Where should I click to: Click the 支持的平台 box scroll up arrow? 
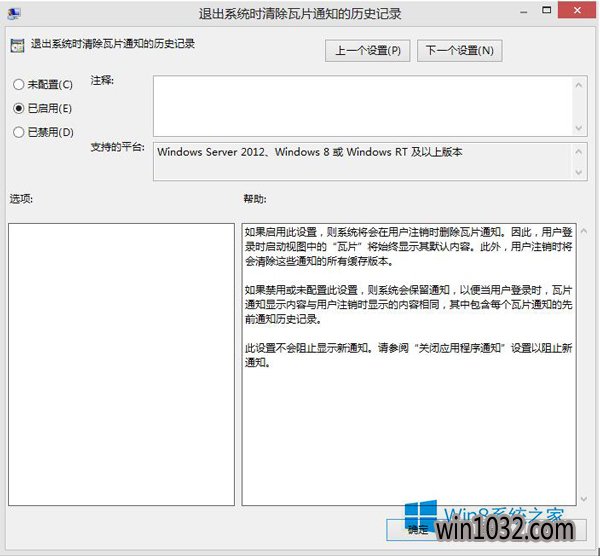pos(580,151)
